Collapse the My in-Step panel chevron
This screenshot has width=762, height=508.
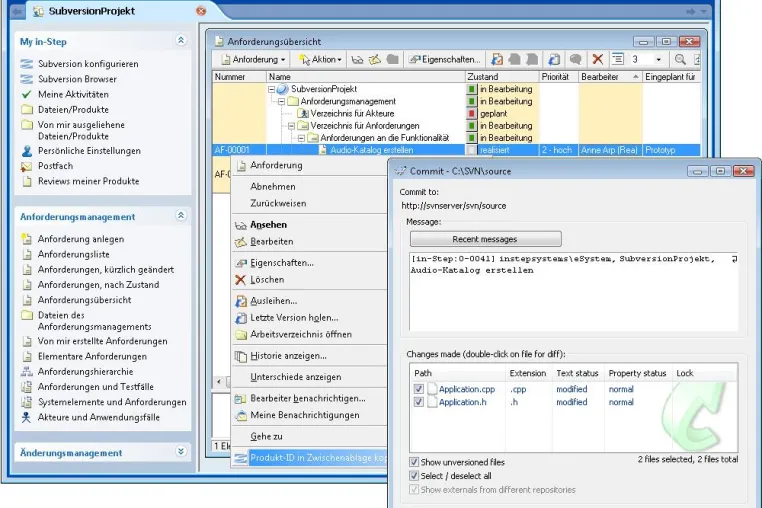click(x=181, y=40)
